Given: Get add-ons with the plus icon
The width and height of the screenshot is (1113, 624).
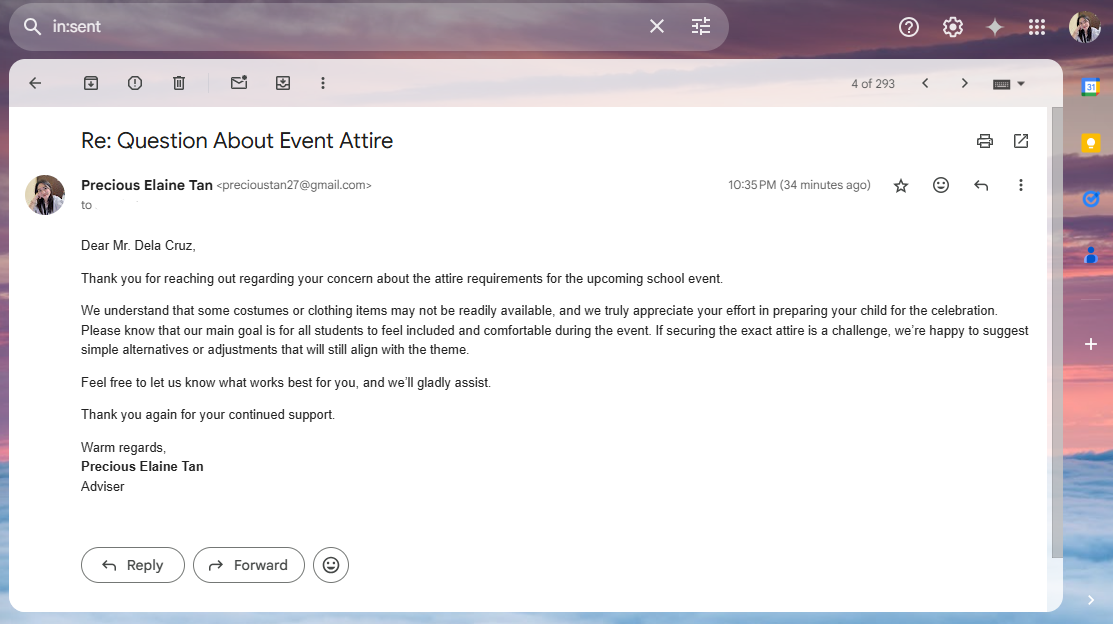Looking at the screenshot, I should [x=1091, y=344].
